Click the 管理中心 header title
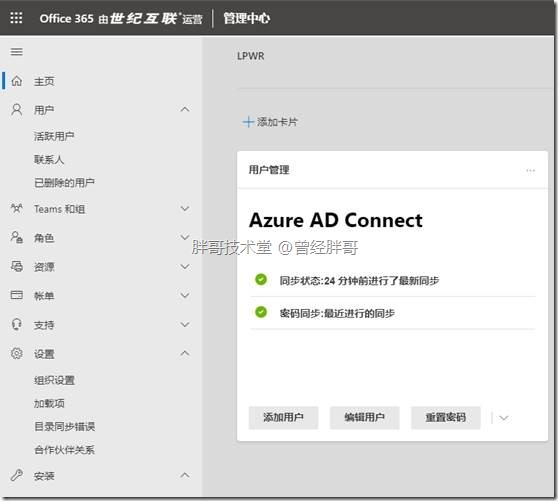The height and width of the screenshot is (501, 558). click(x=247, y=18)
